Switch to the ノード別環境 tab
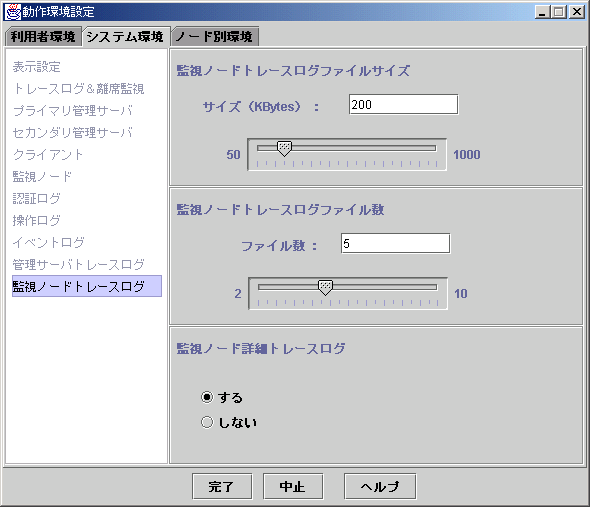The image size is (590, 508). [215, 37]
